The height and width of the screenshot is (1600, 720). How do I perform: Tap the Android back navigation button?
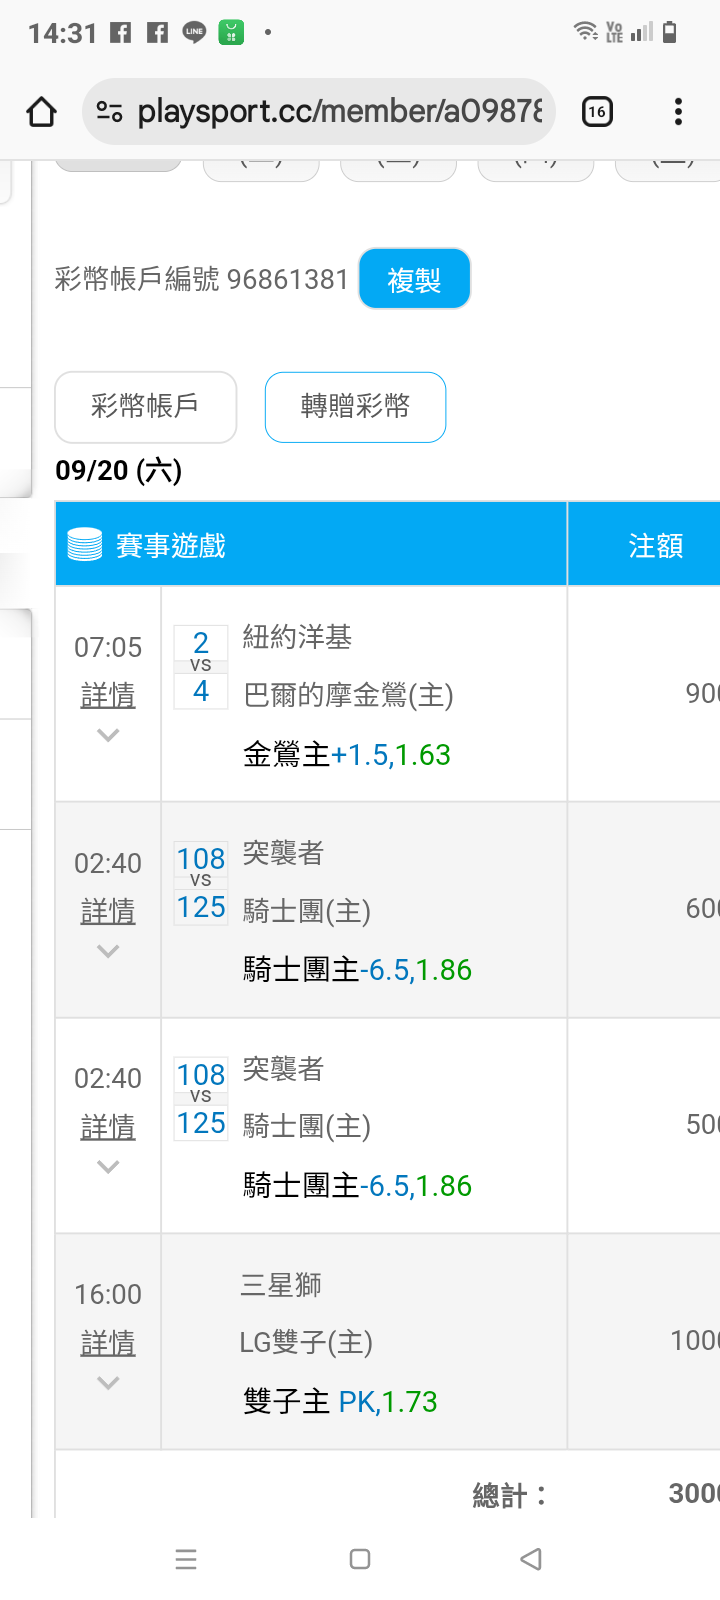click(x=531, y=1558)
